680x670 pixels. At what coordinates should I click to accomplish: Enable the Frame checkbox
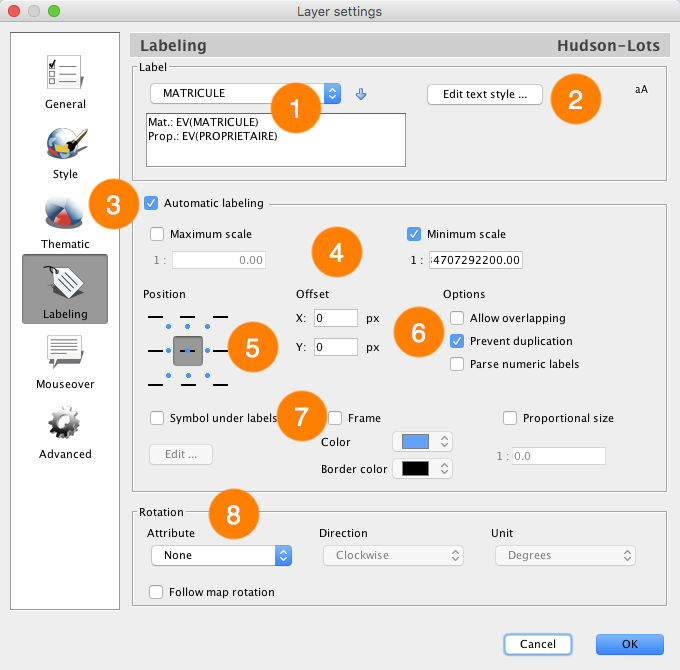tap(335, 418)
